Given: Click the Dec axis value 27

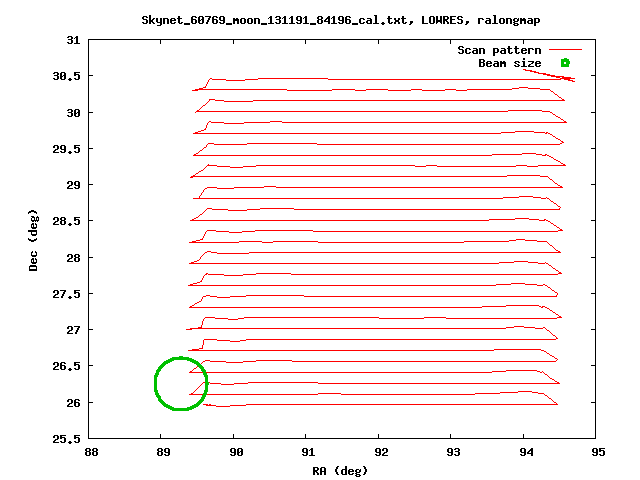Looking at the screenshot, I should [73, 330].
